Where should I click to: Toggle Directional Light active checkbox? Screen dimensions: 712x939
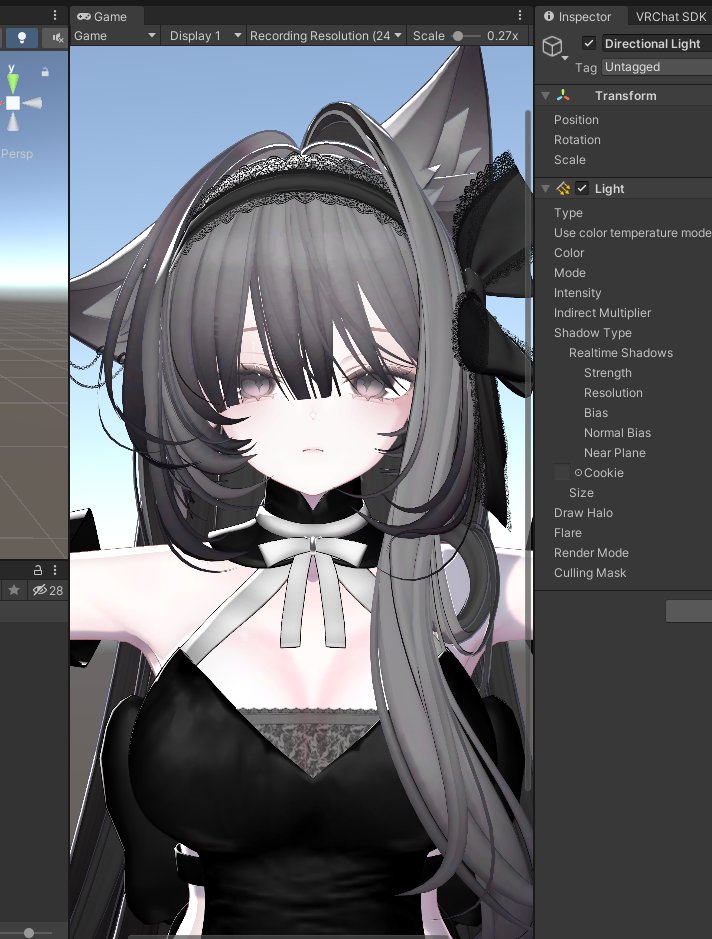tap(589, 43)
